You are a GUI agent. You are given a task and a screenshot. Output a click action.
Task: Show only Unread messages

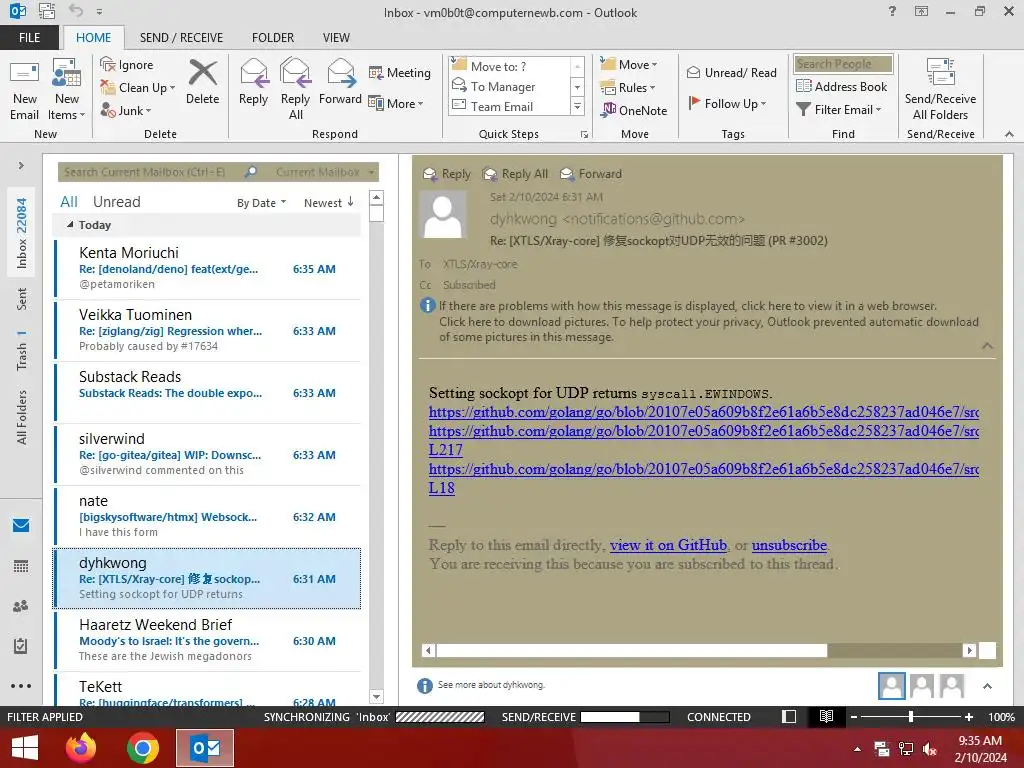coord(116,202)
